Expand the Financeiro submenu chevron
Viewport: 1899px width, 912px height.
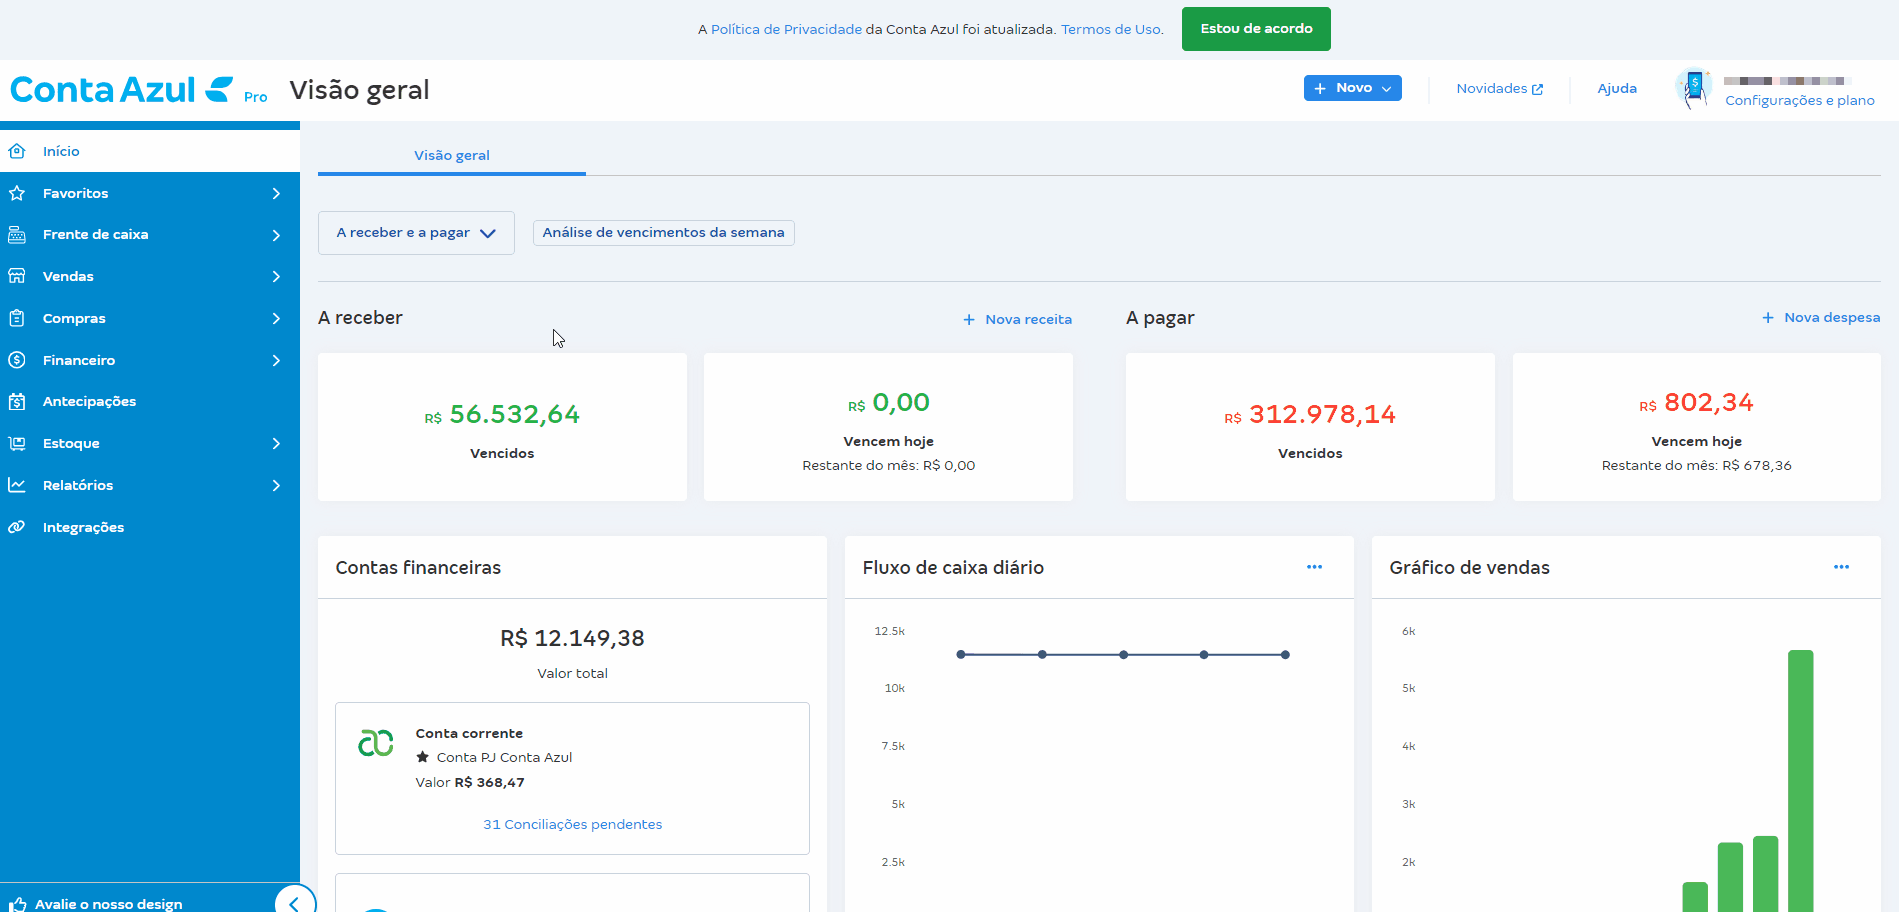pyautogui.click(x=276, y=360)
